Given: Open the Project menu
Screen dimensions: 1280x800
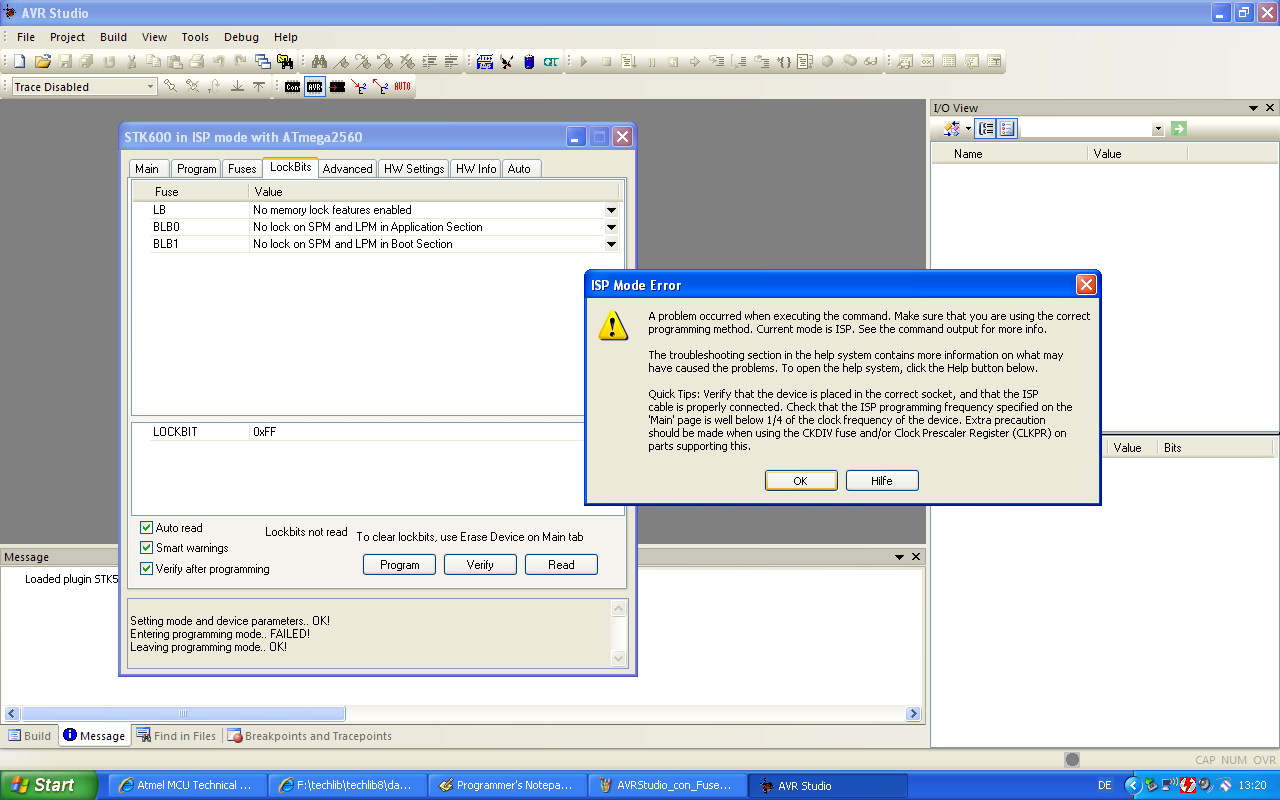Looking at the screenshot, I should click(68, 37).
